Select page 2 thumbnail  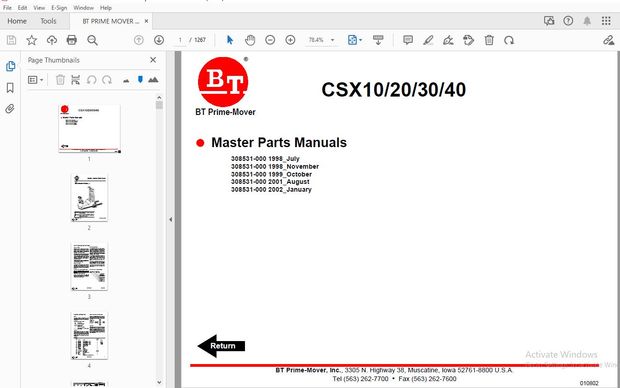click(89, 198)
